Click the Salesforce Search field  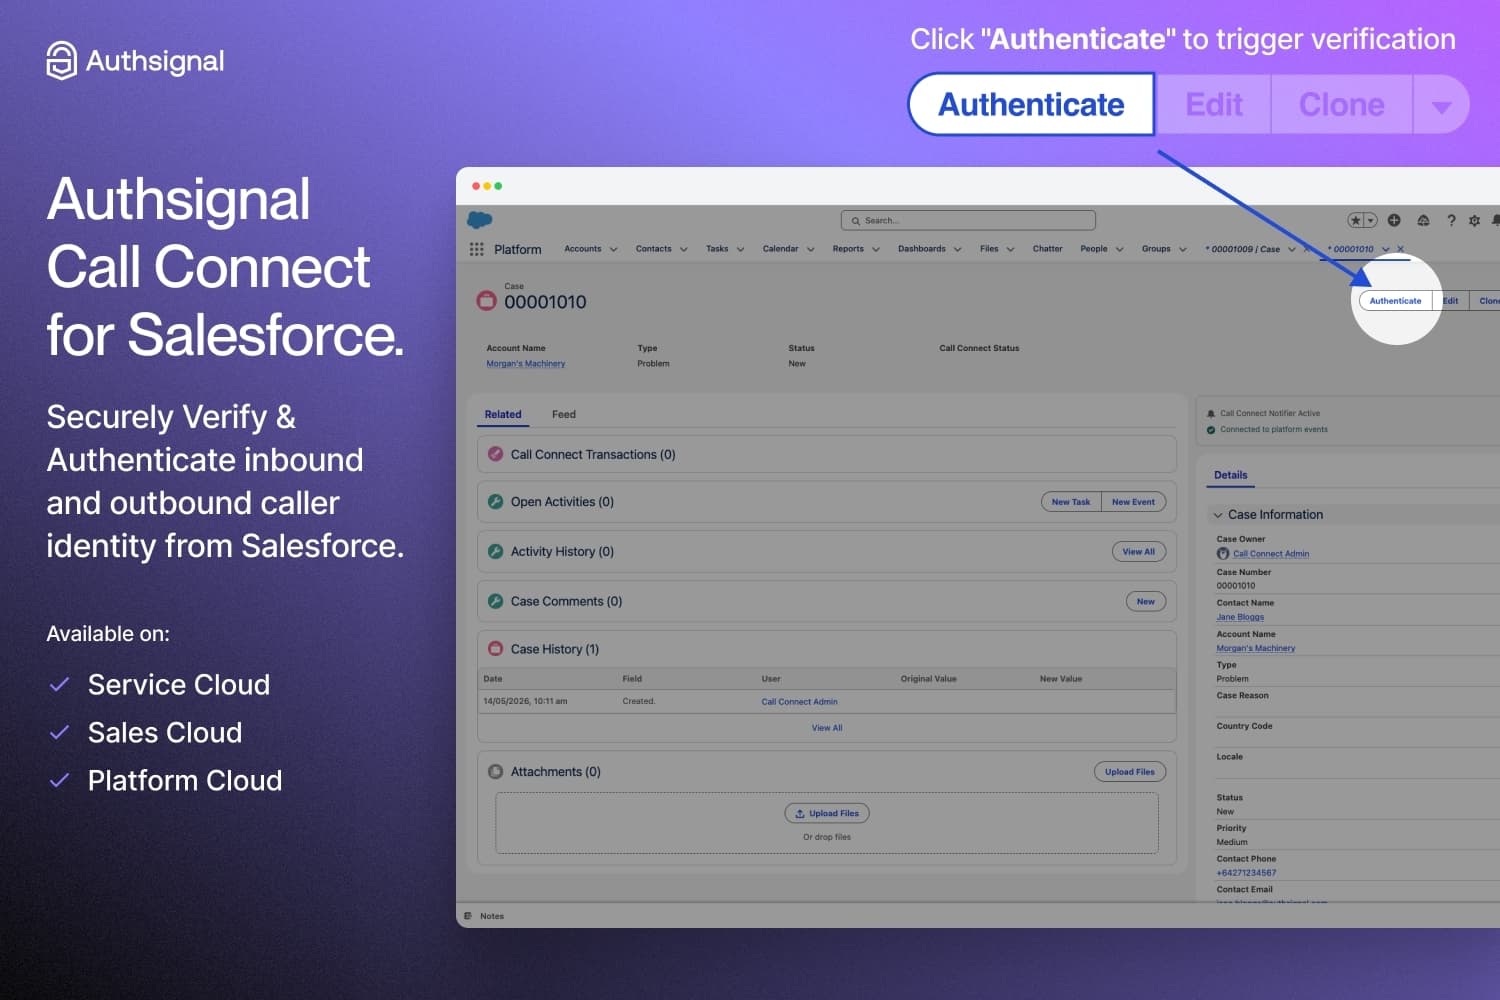(x=968, y=220)
